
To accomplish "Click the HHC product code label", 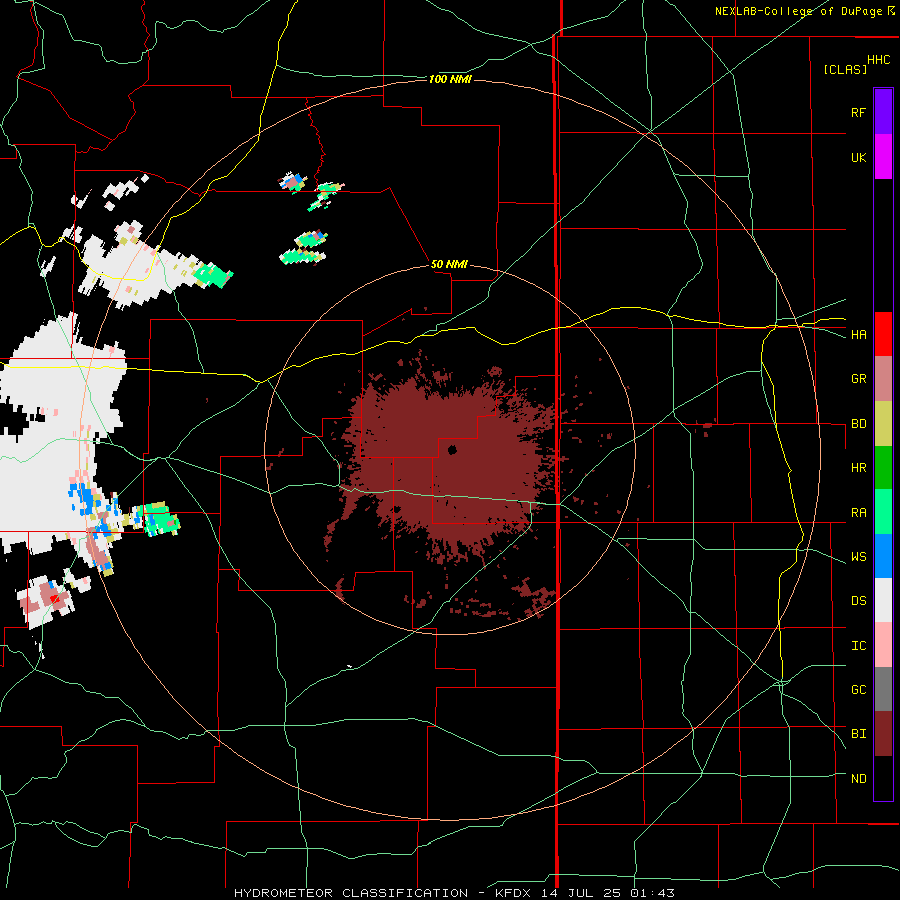I will pos(878,60).
